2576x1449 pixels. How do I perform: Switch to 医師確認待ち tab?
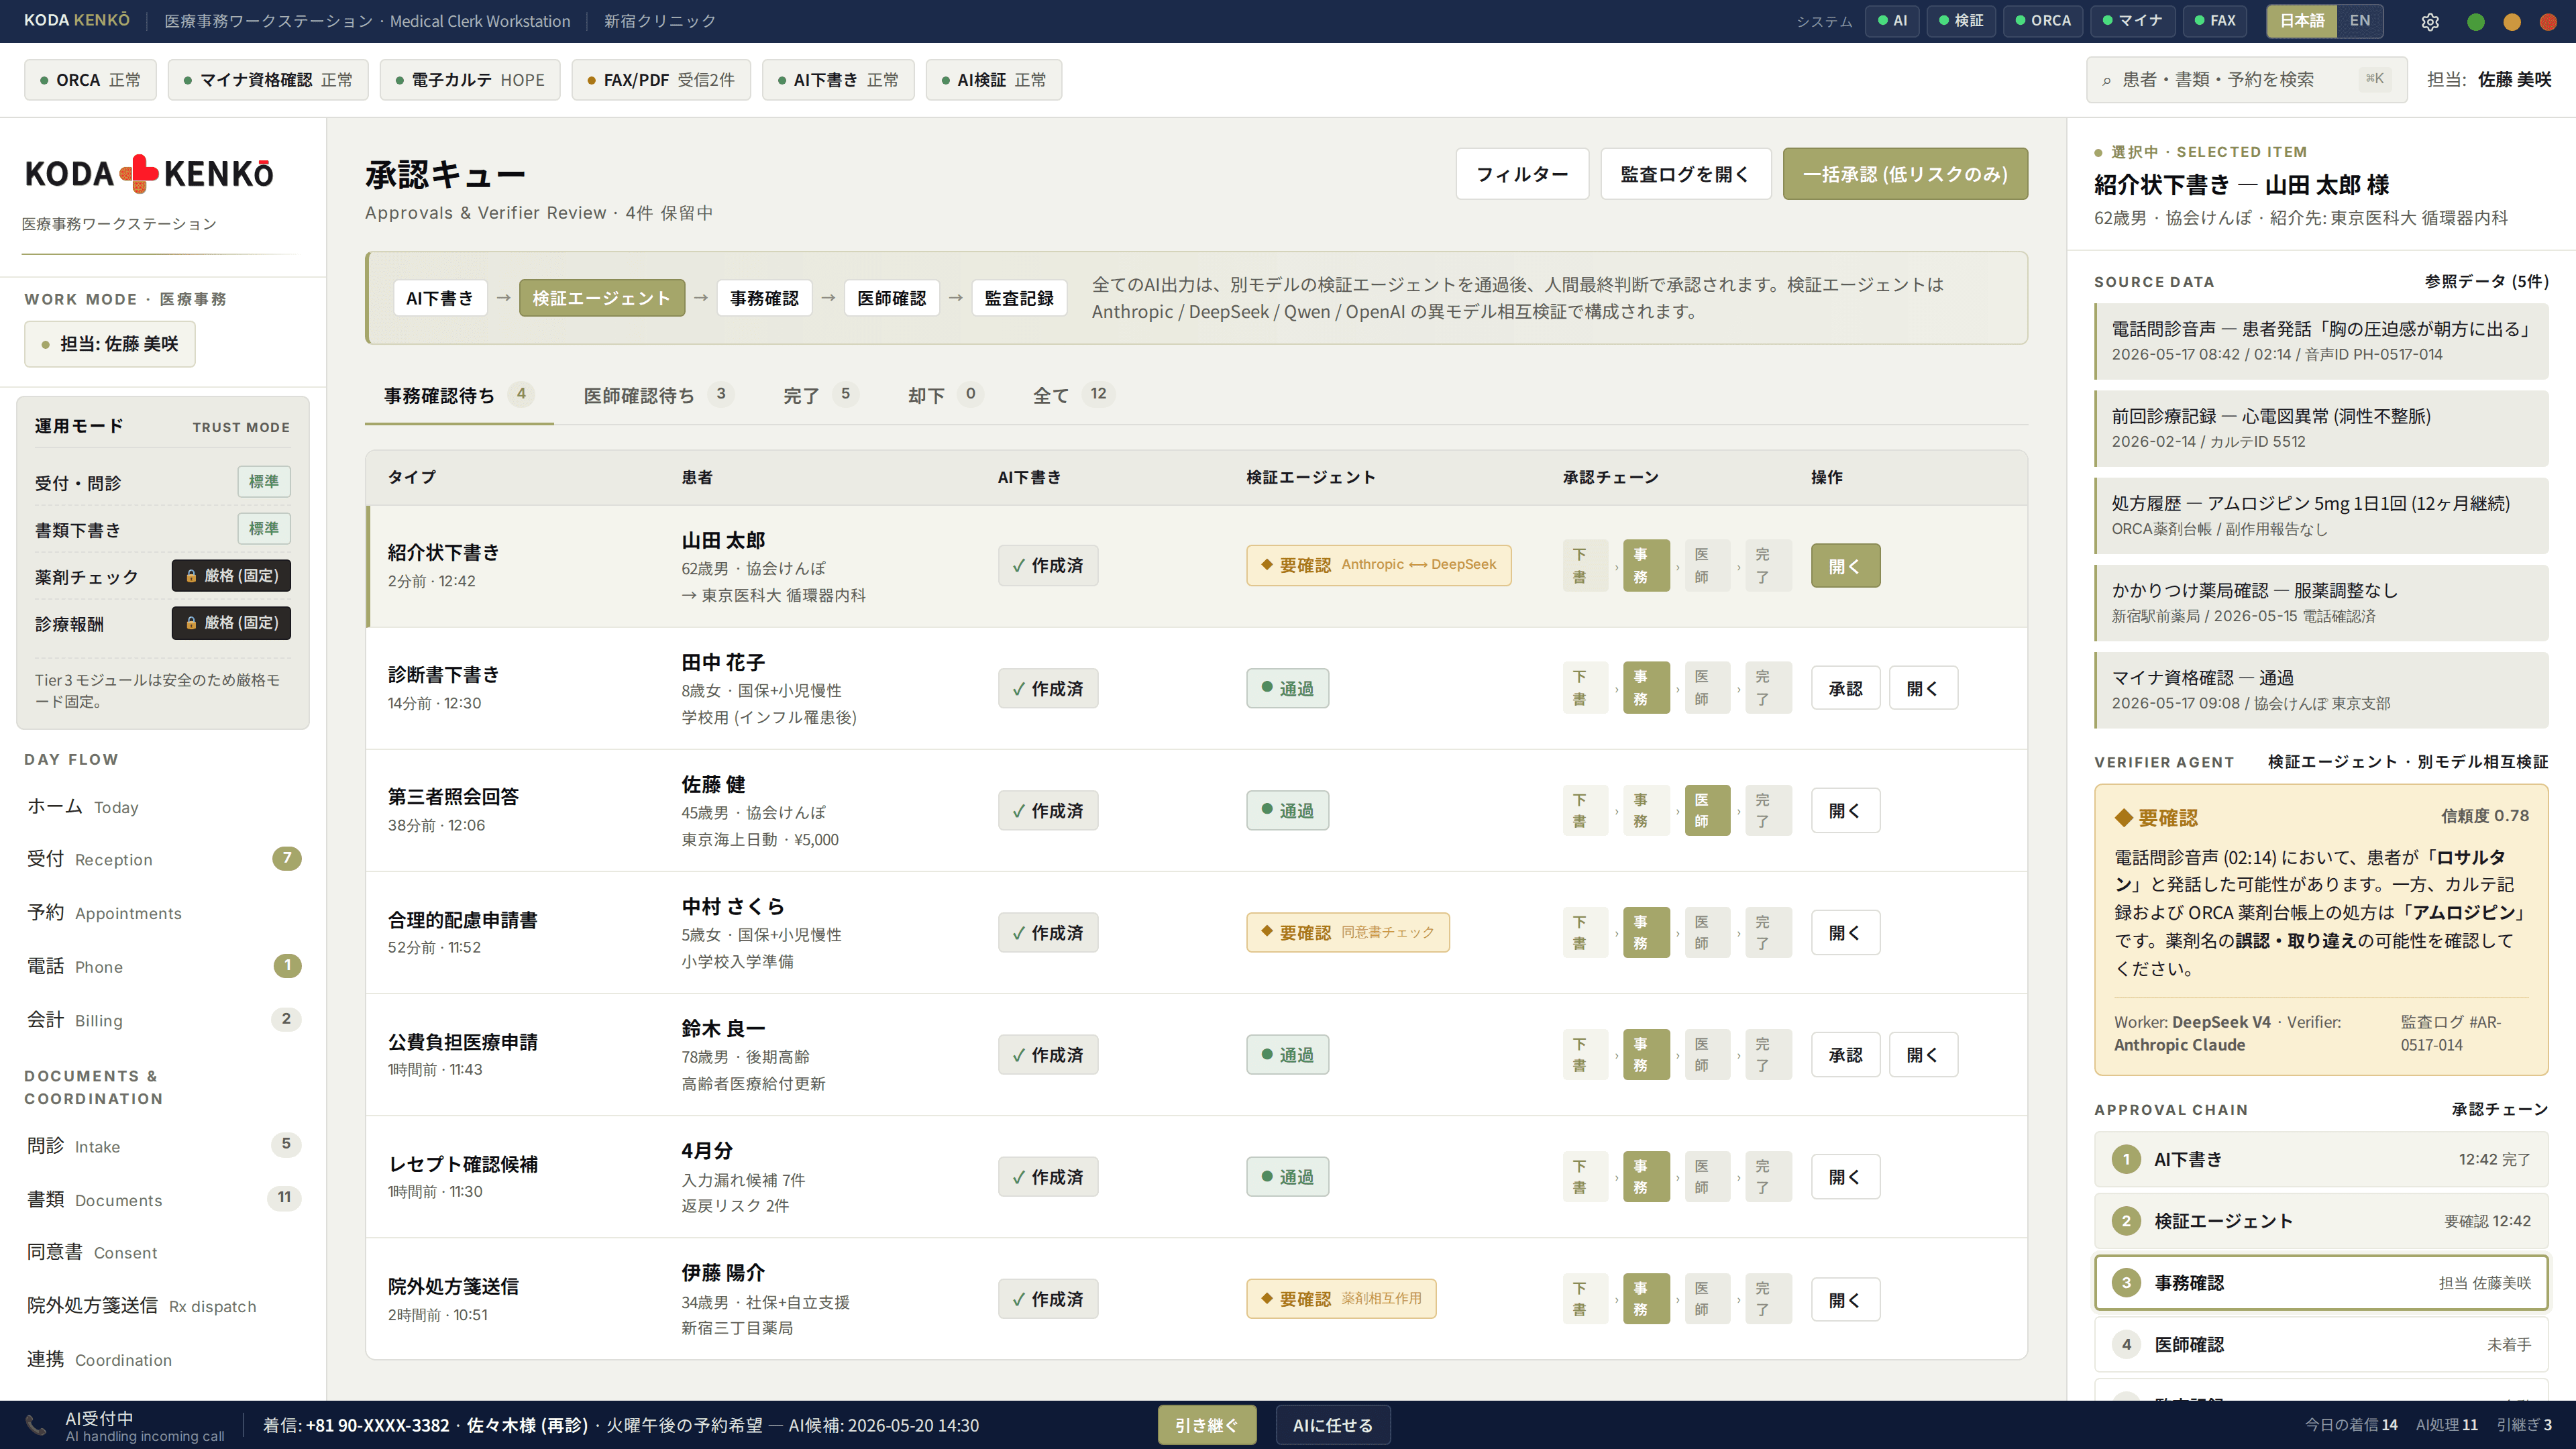[658, 396]
